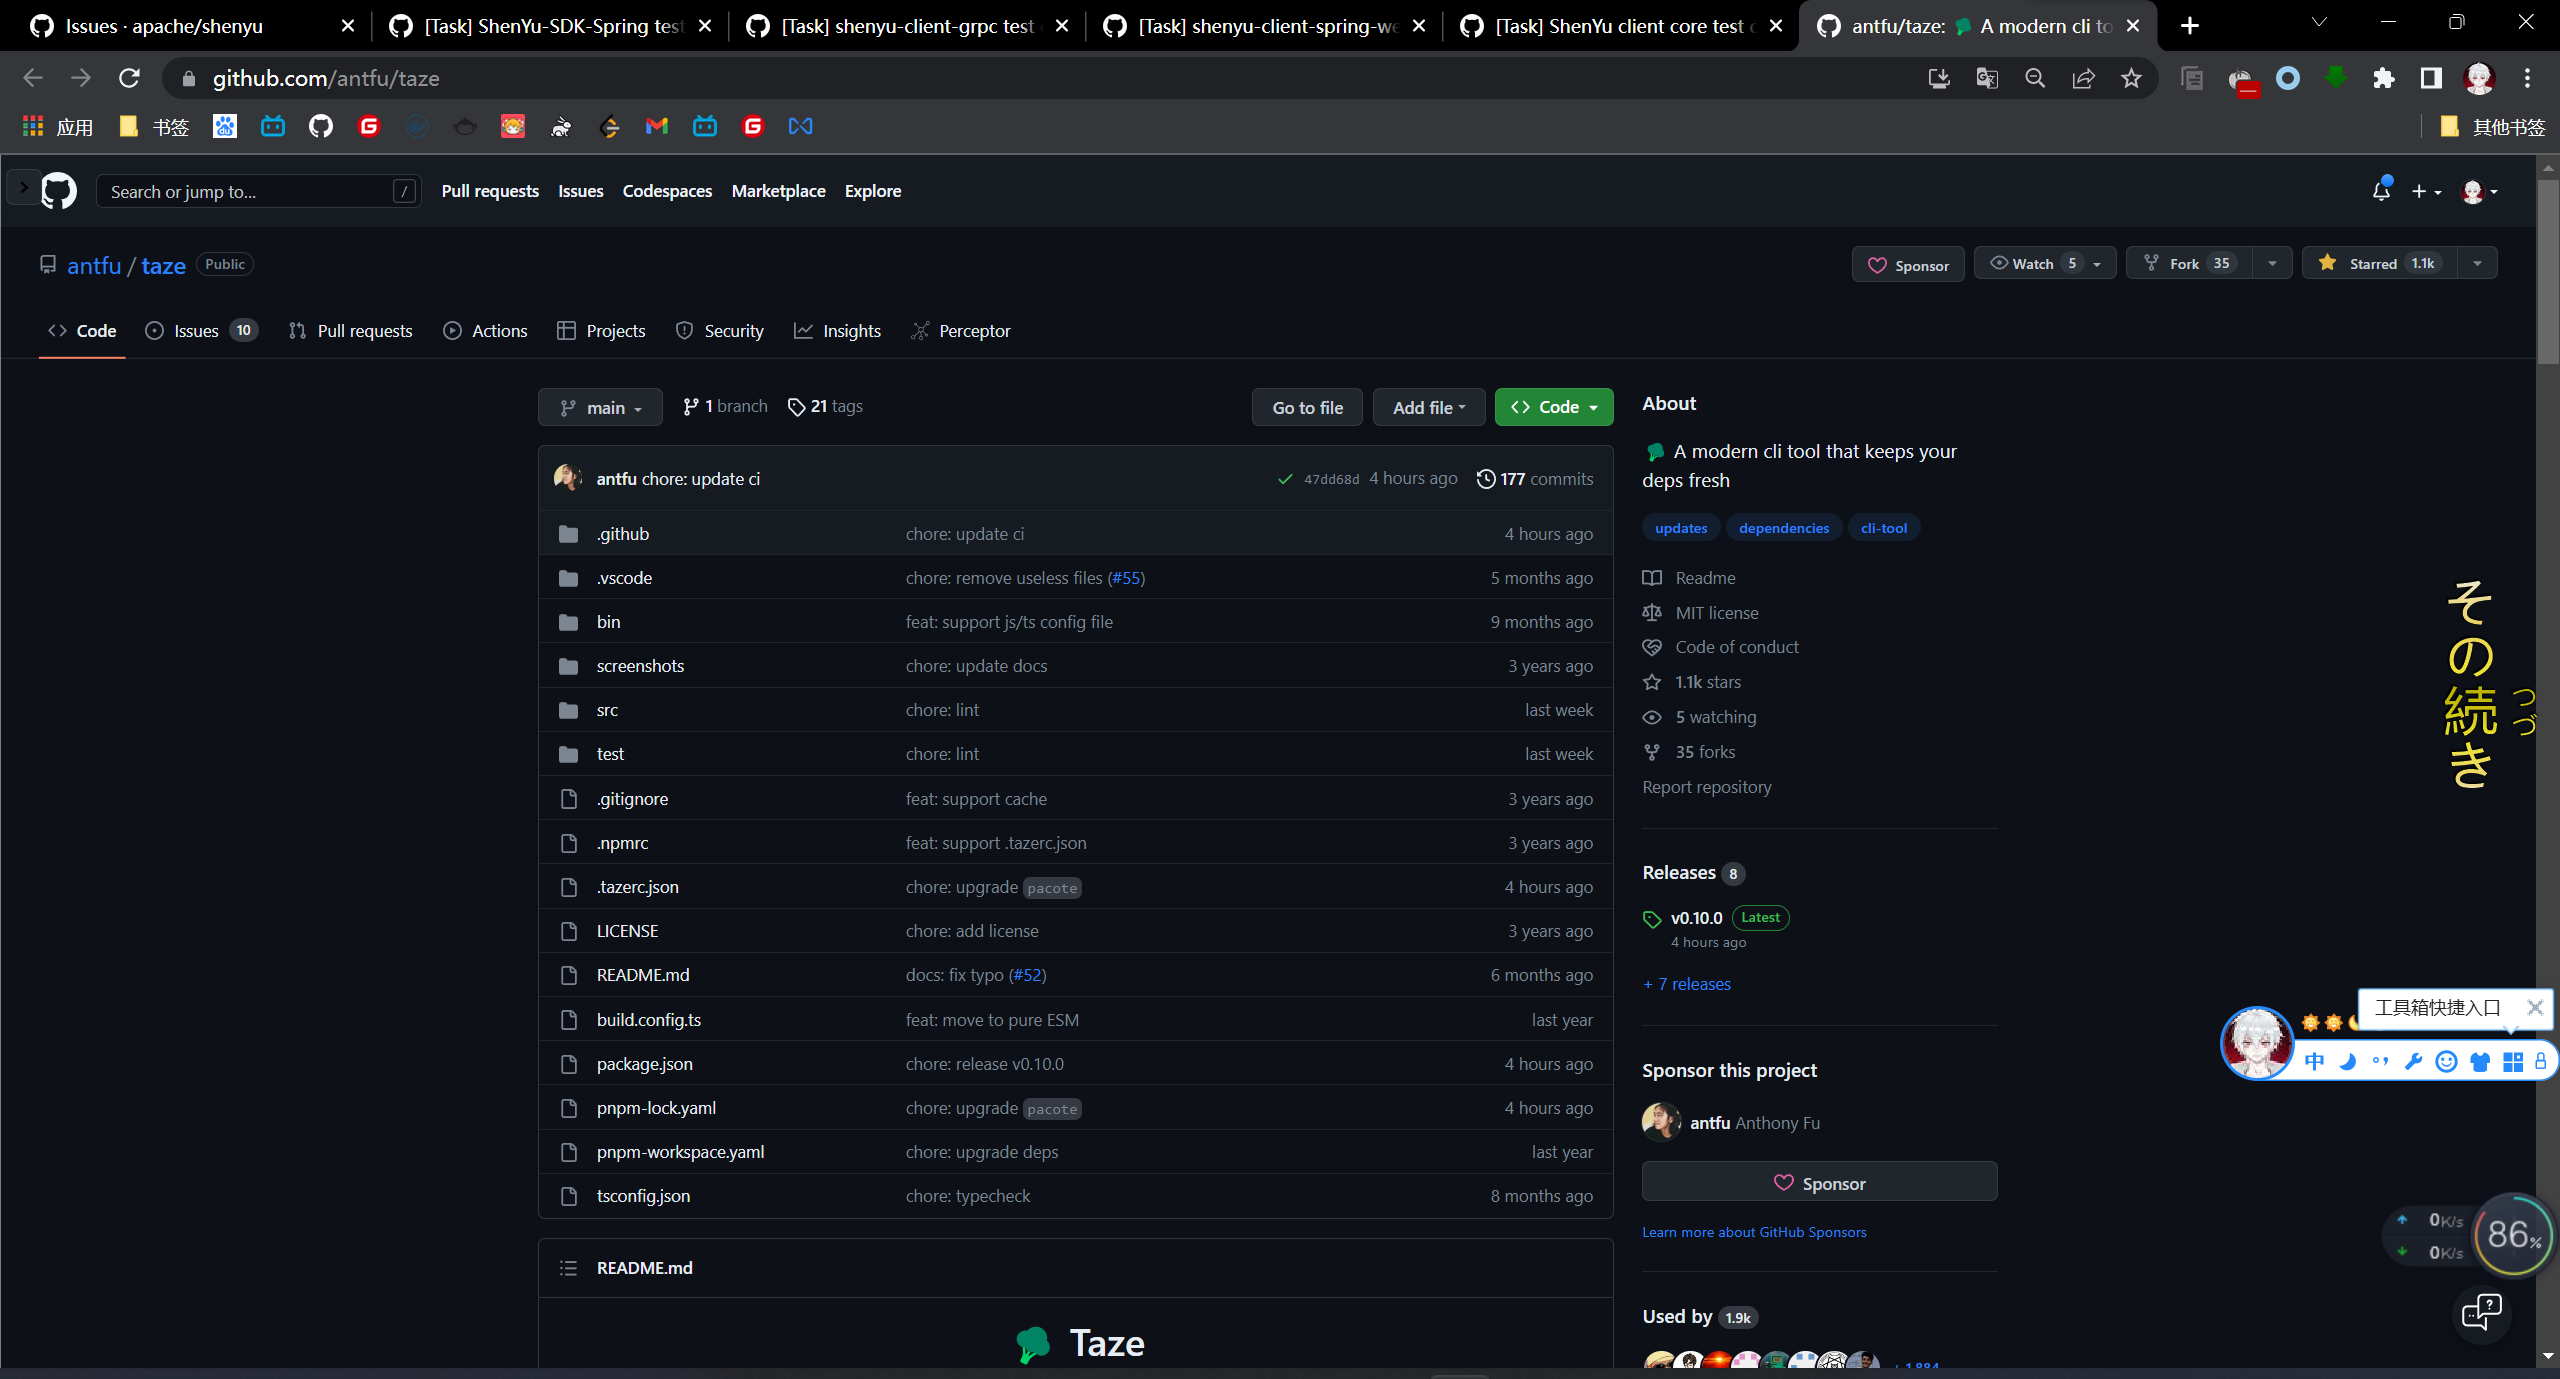The image size is (2560, 1379).
Task: Toggle Watch on the repository
Action: 2033,264
